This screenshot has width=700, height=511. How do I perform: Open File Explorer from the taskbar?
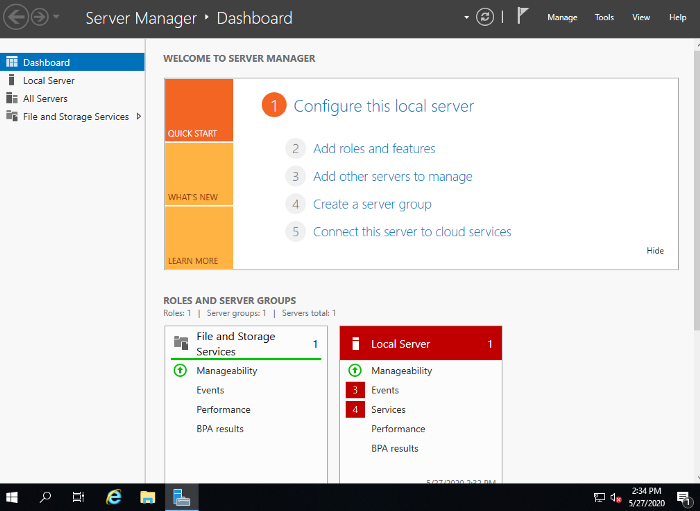click(147, 497)
